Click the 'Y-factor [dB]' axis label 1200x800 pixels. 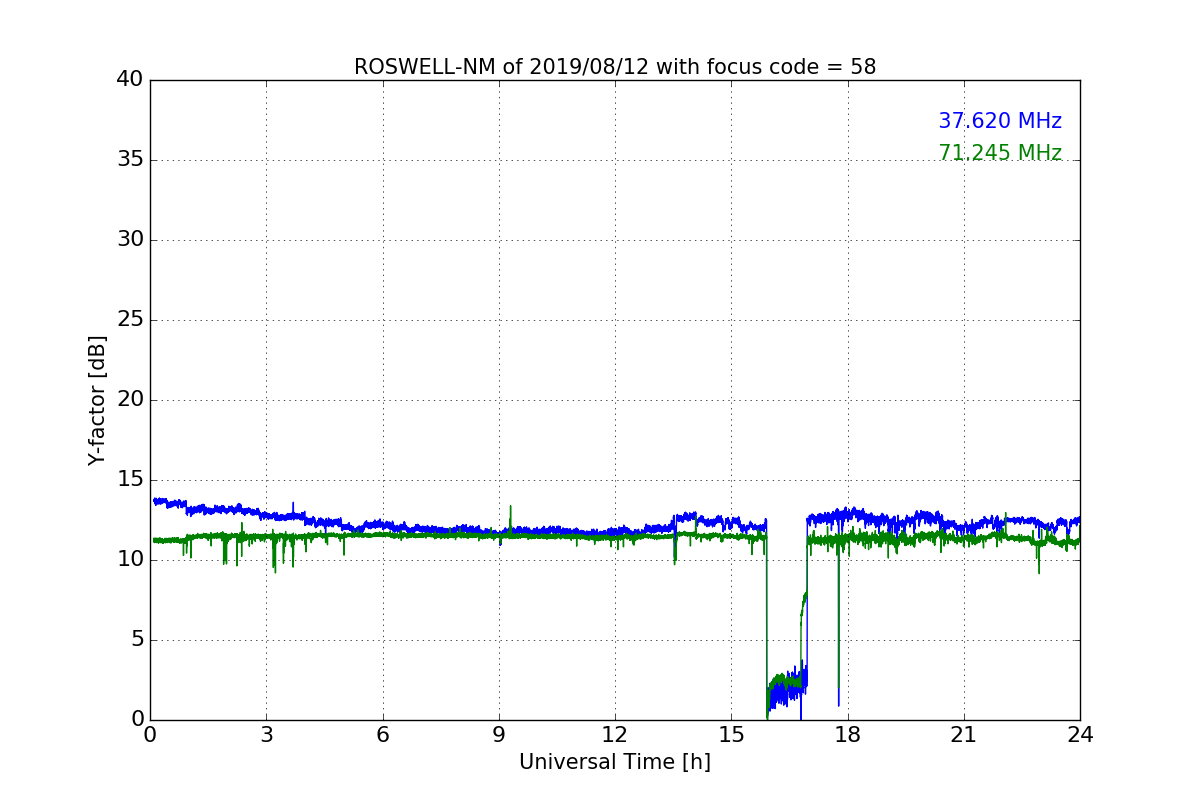pyautogui.click(x=97, y=400)
